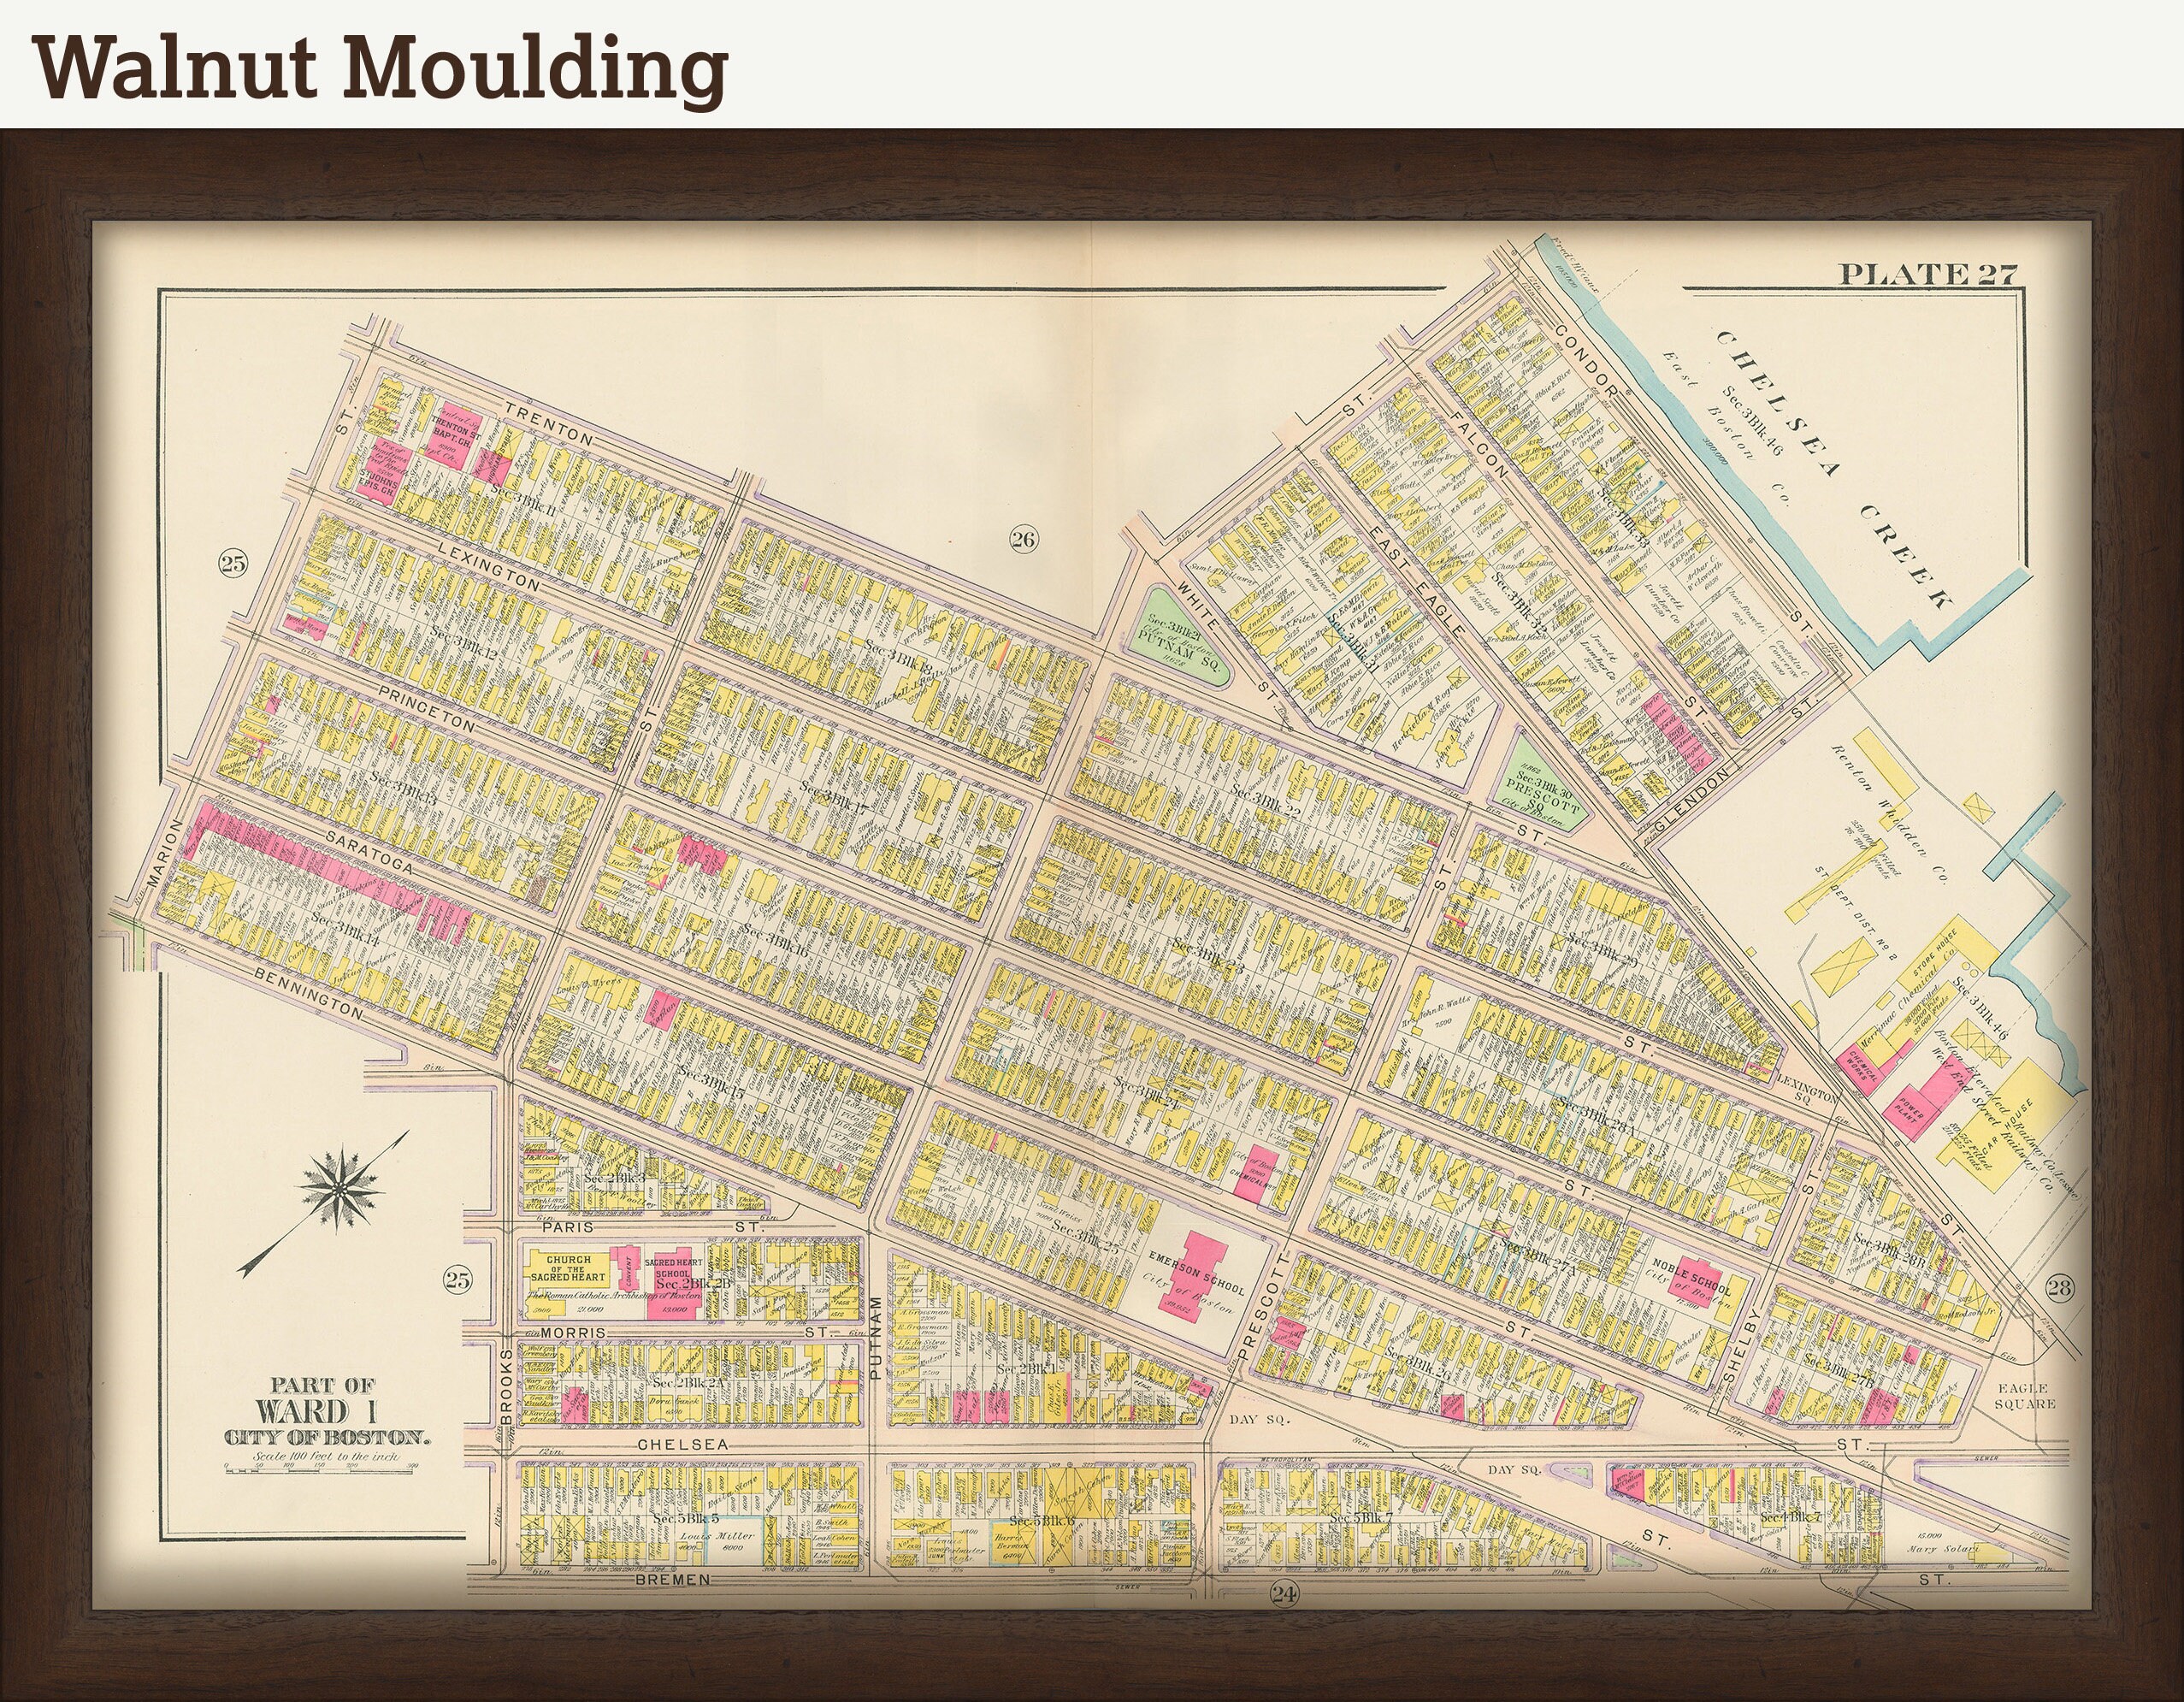This screenshot has width=2184, height=1702.
Task: Click the "LEXINGTON SQ." label
Action: (1805, 1089)
